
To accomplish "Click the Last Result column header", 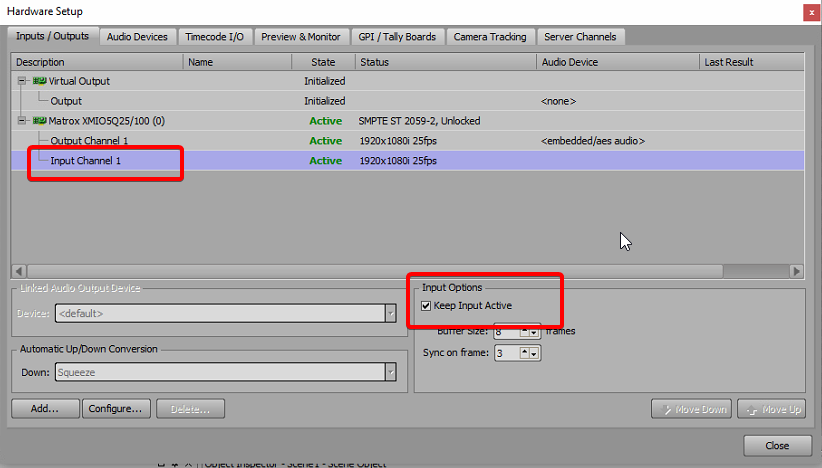I will (751, 62).
